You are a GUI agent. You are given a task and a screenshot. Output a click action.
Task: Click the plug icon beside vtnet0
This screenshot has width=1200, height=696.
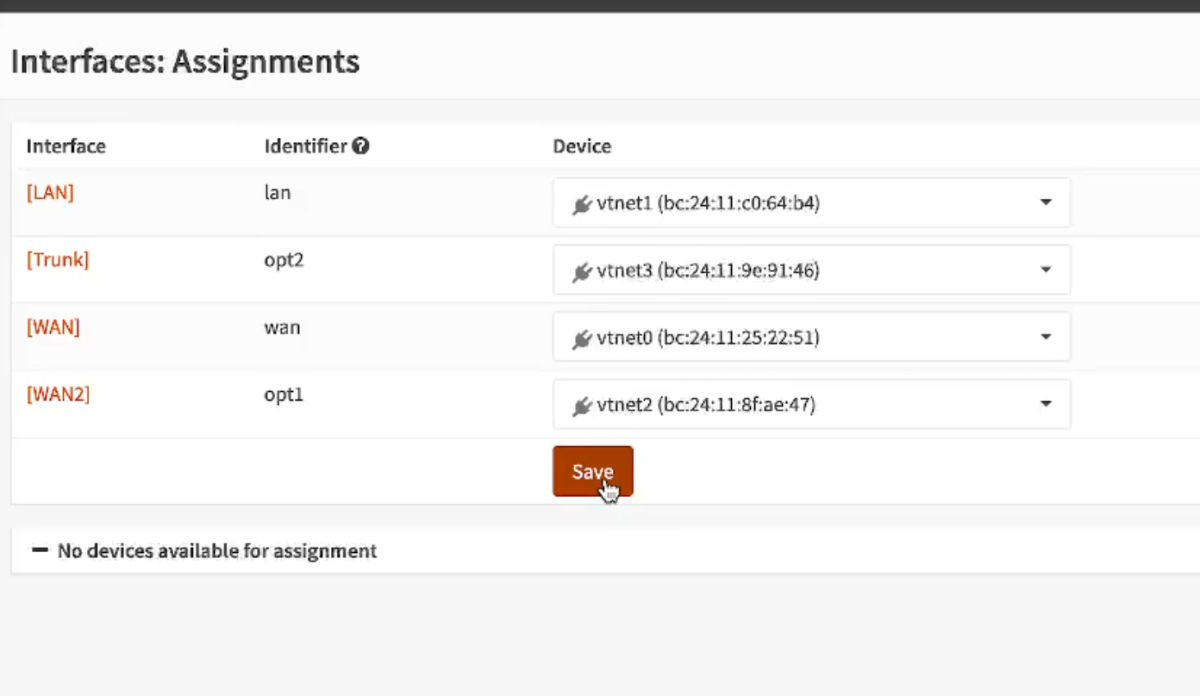click(x=582, y=338)
